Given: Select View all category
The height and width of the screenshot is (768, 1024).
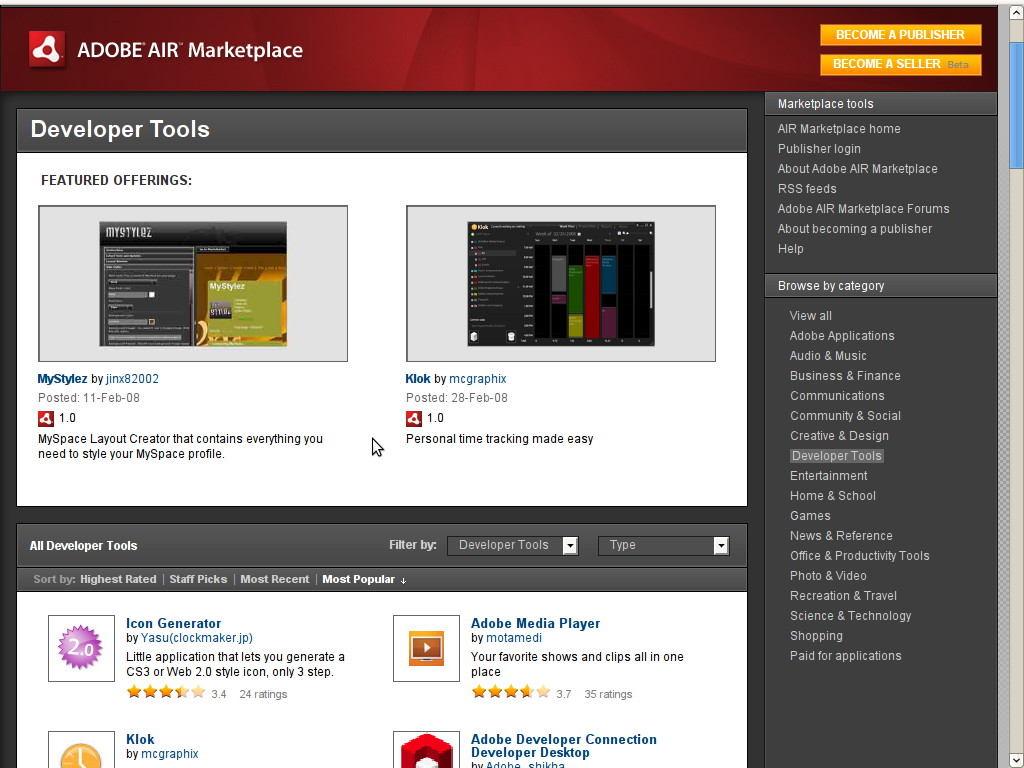Looking at the screenshot, I should (x=810, y=316).
